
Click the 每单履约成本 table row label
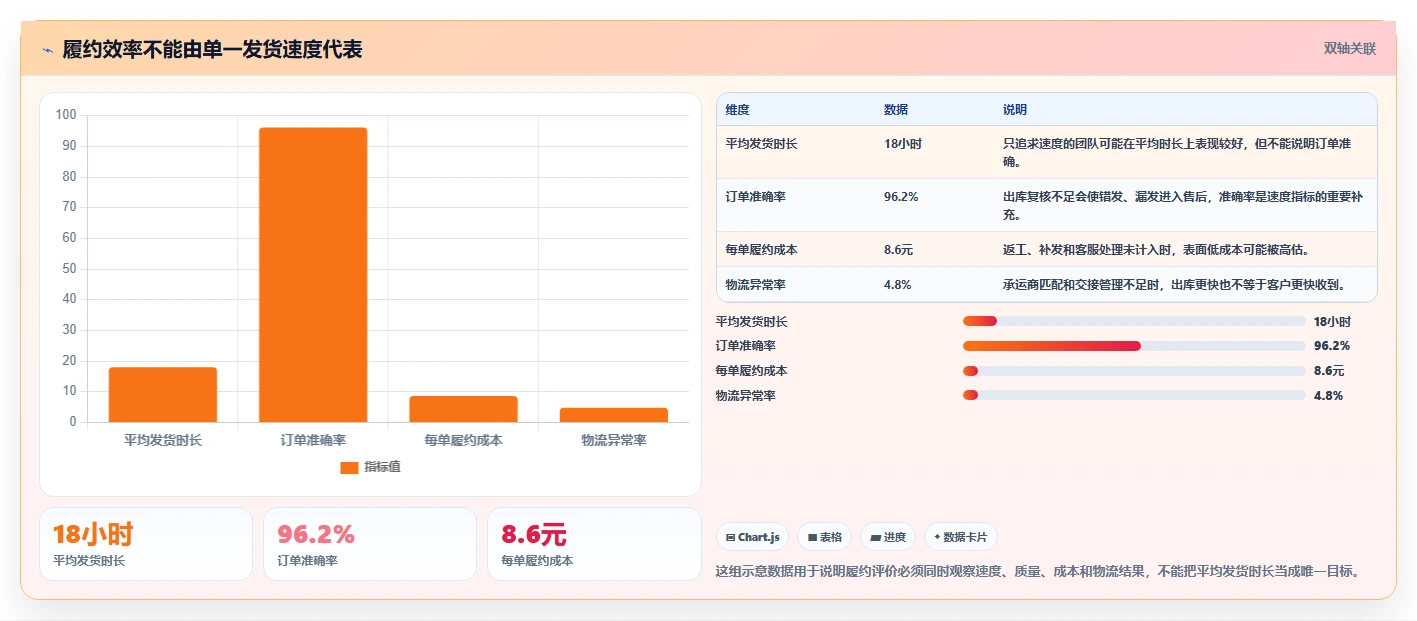click(762, 250)
